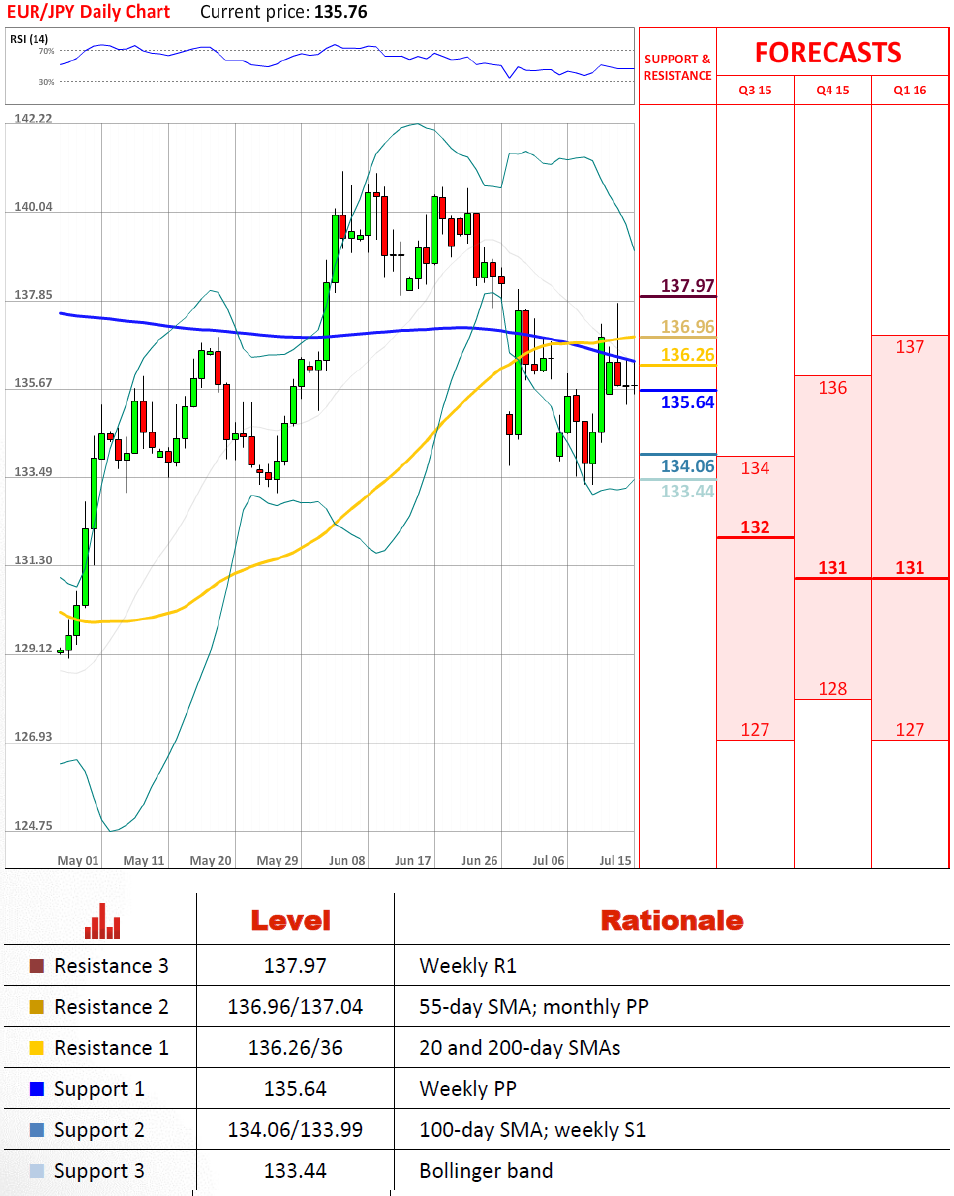
Task: Click the 55-day SMA; monthly PP rationale
Action: pos(534,1007)
